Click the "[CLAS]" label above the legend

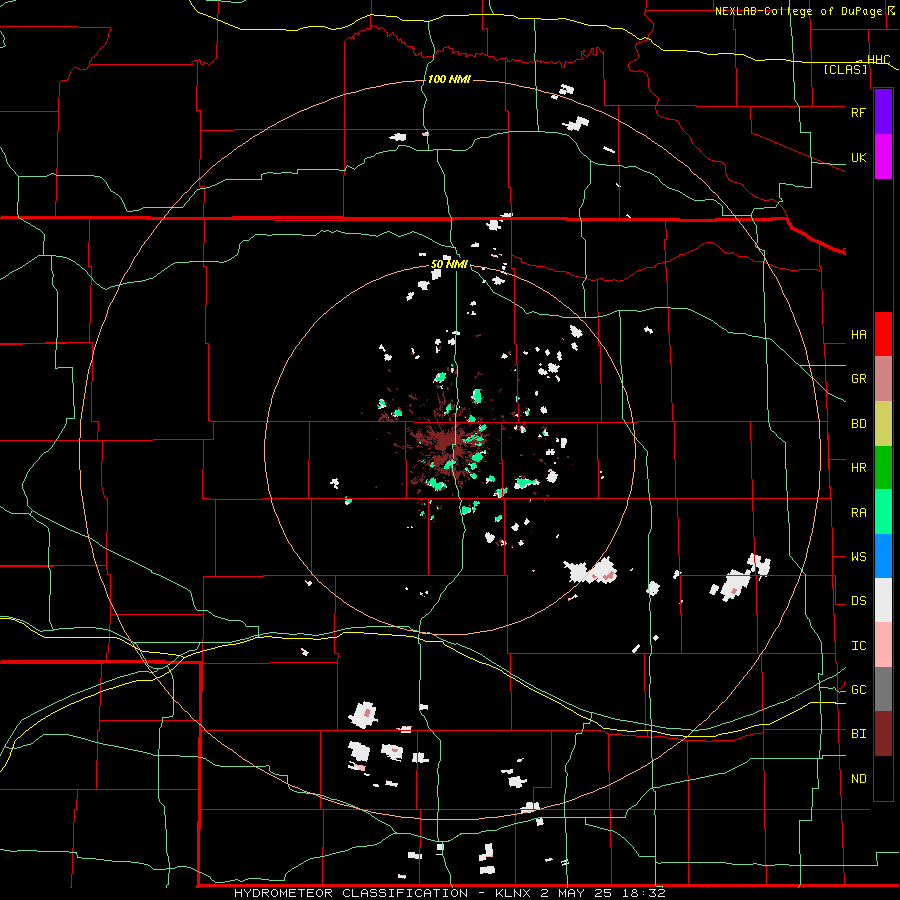click(x=845, y=69)
